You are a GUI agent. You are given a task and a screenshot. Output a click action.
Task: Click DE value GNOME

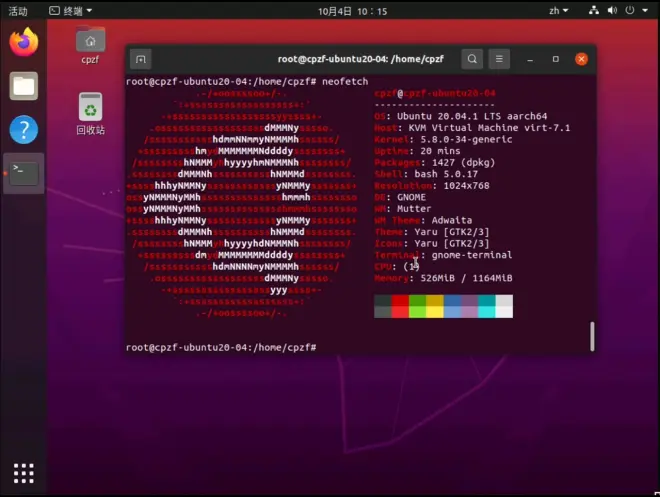click(x=411, y=197)
